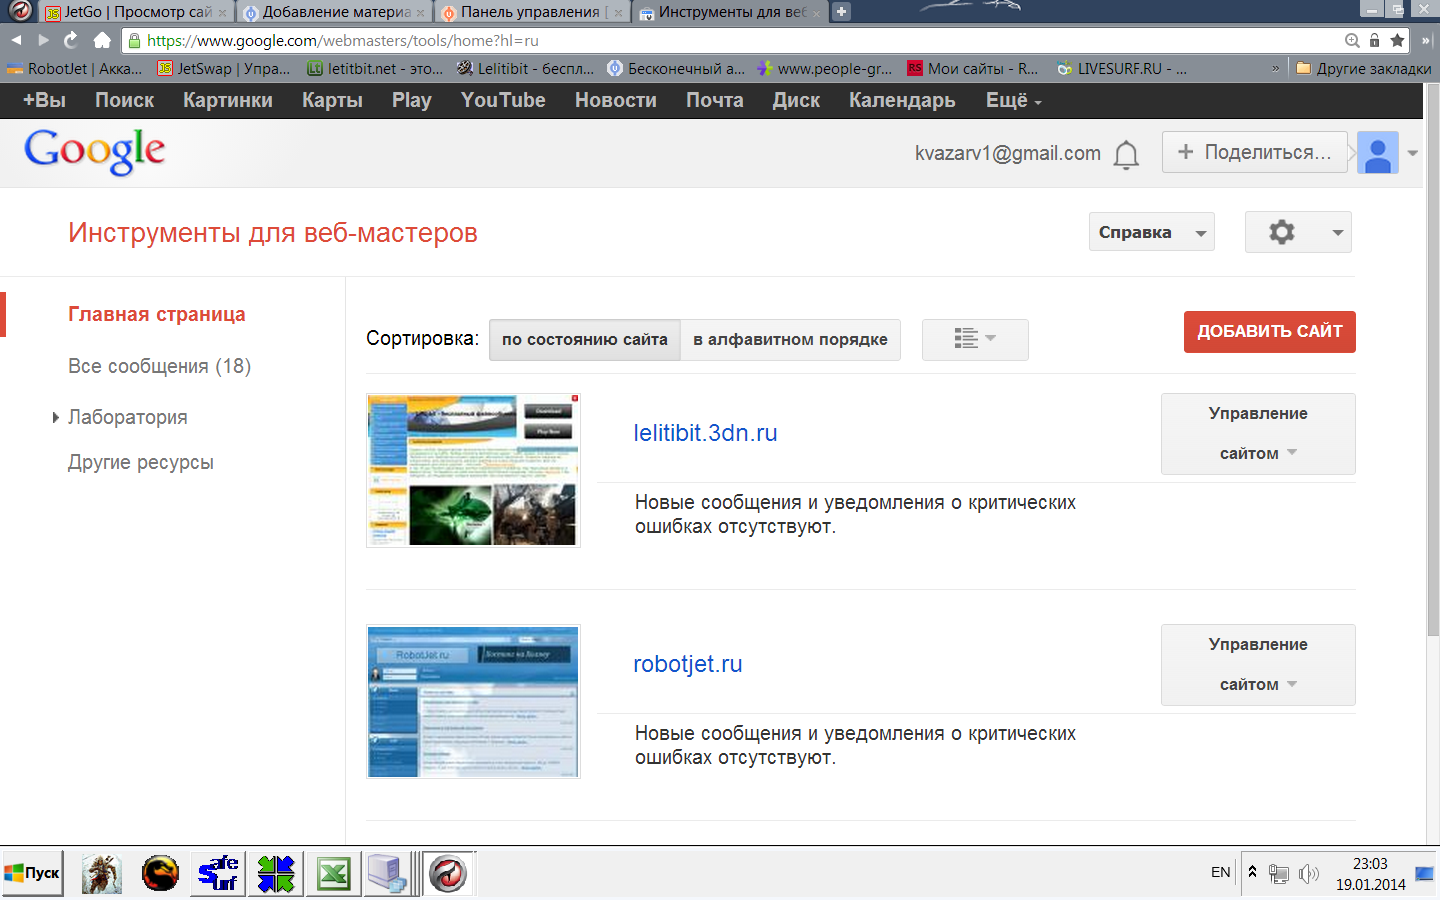Click the 'Инструменты для веб-мастеров' heading
This screenshot has height=900, width=1440.
click(273, 233)
